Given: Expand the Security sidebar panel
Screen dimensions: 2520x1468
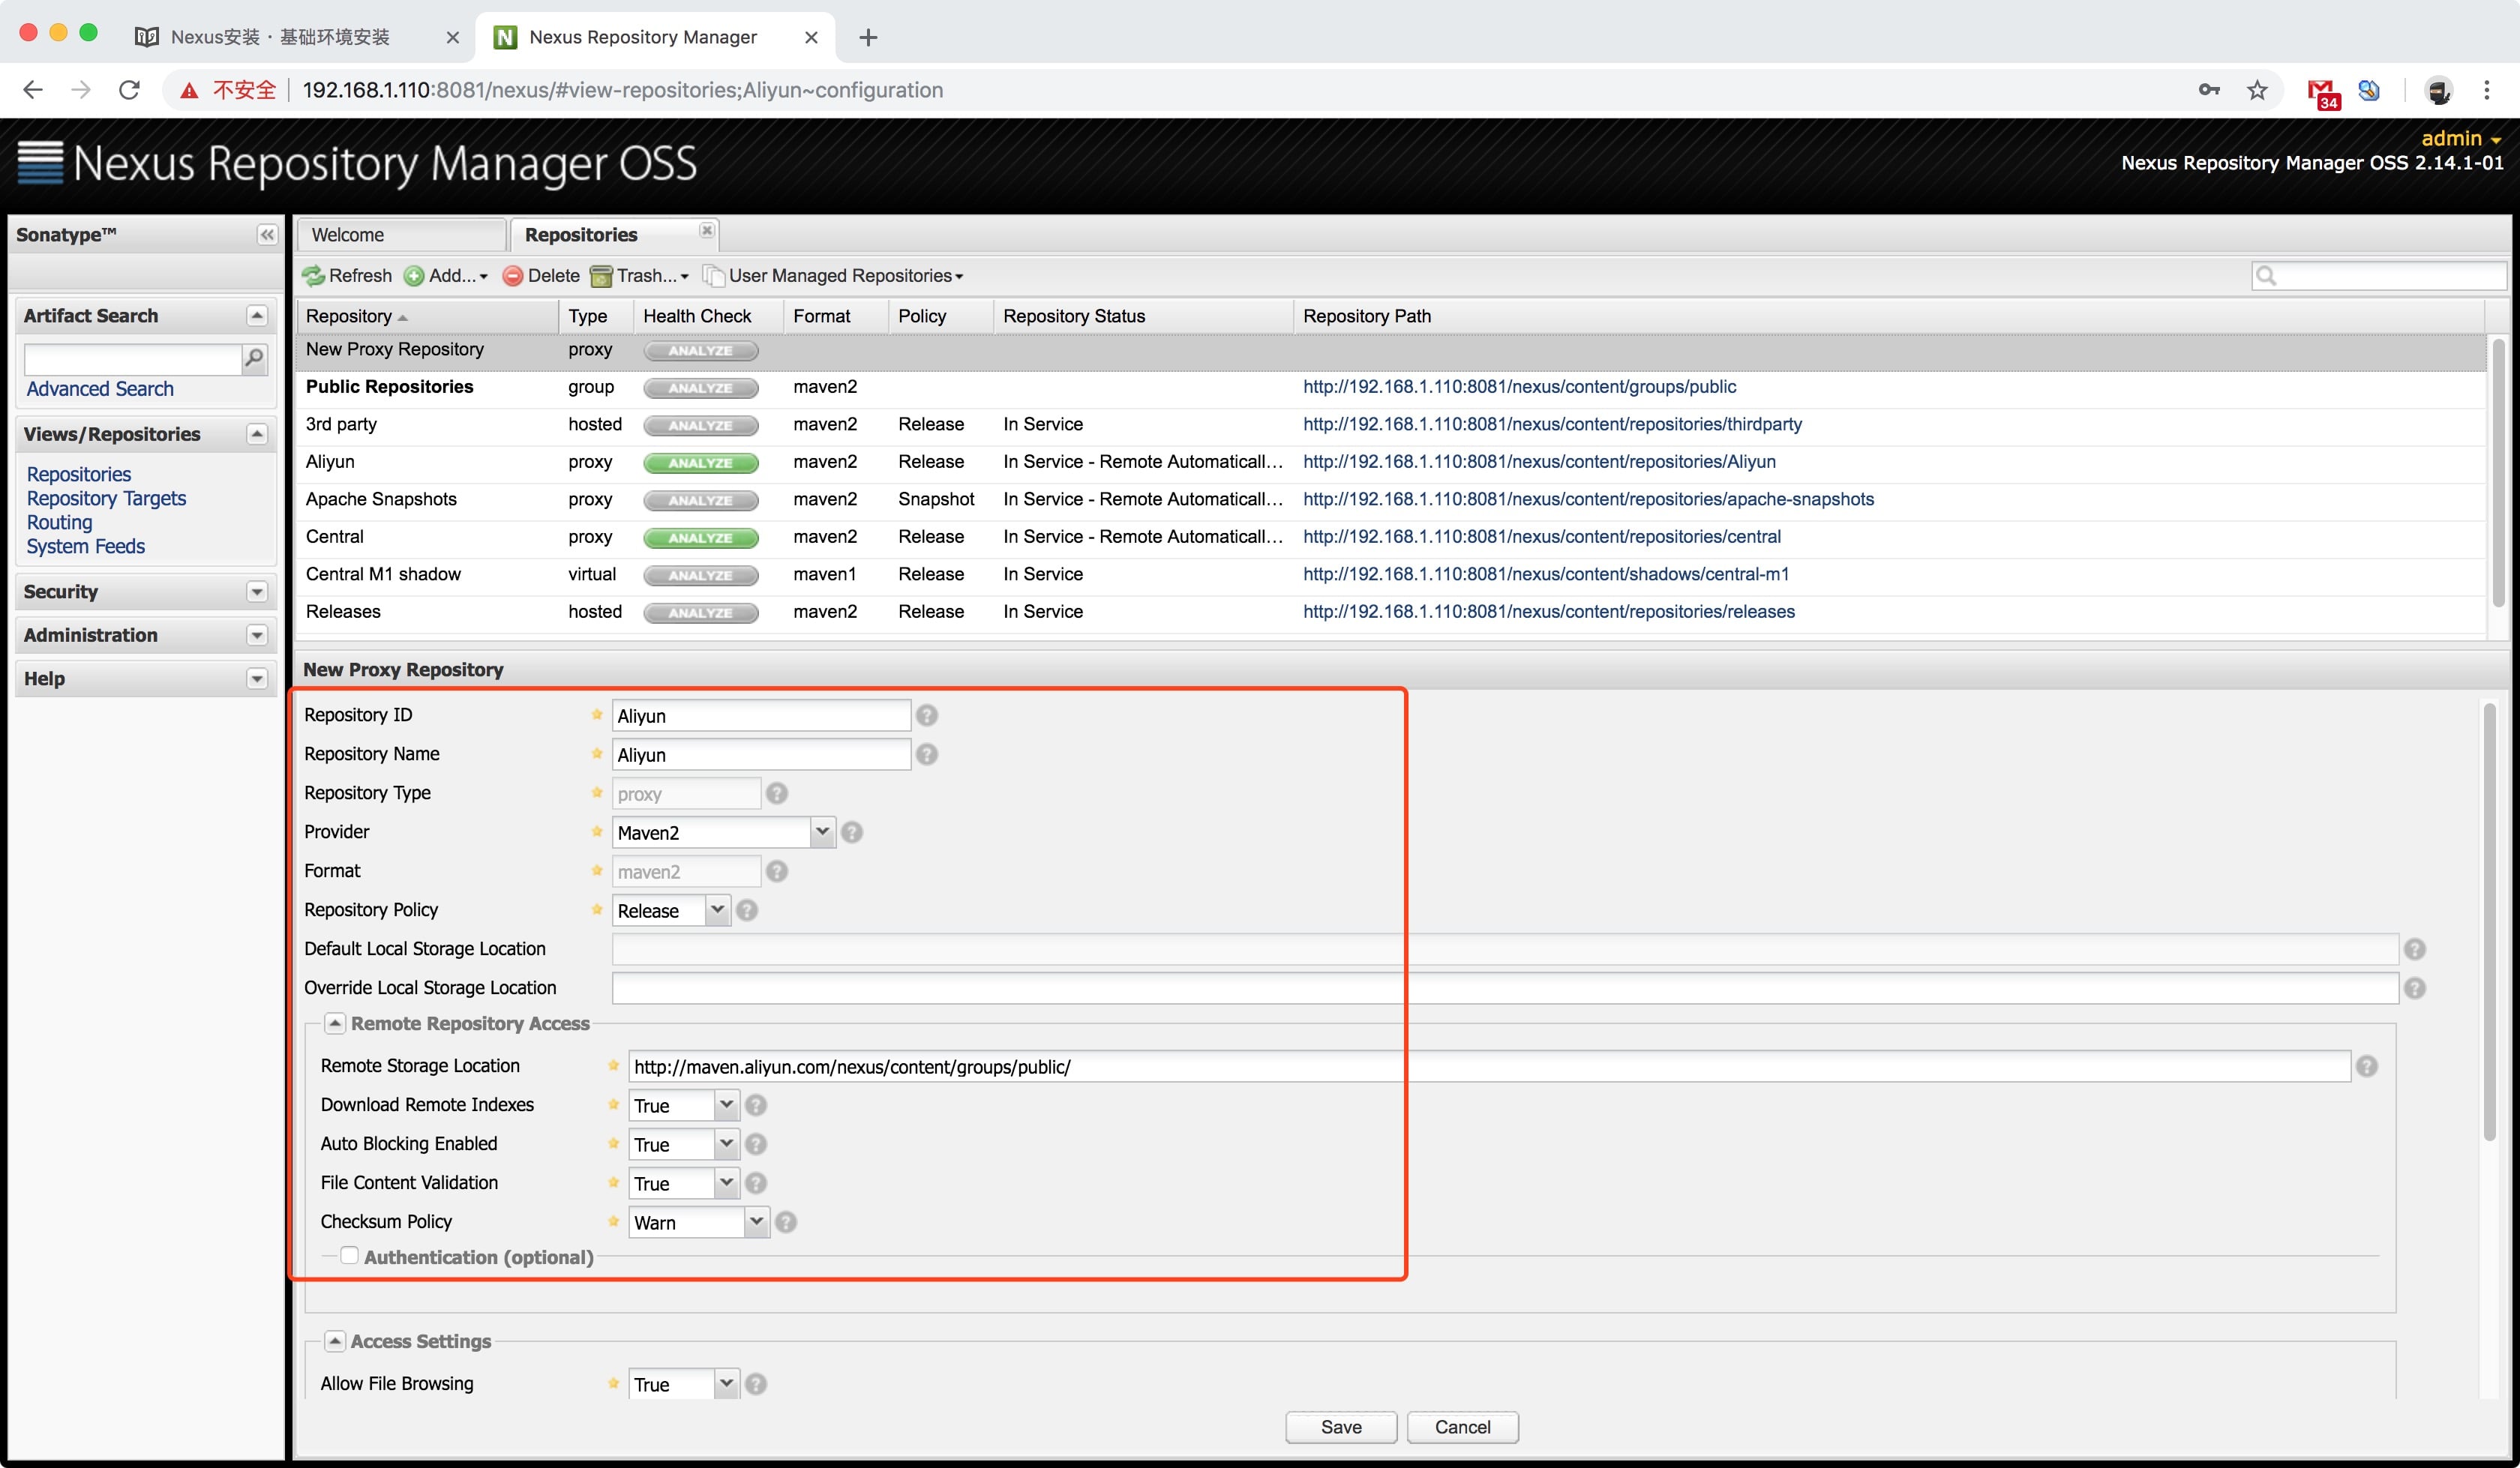Looking at the screenshot, I should tap(257, 592).
